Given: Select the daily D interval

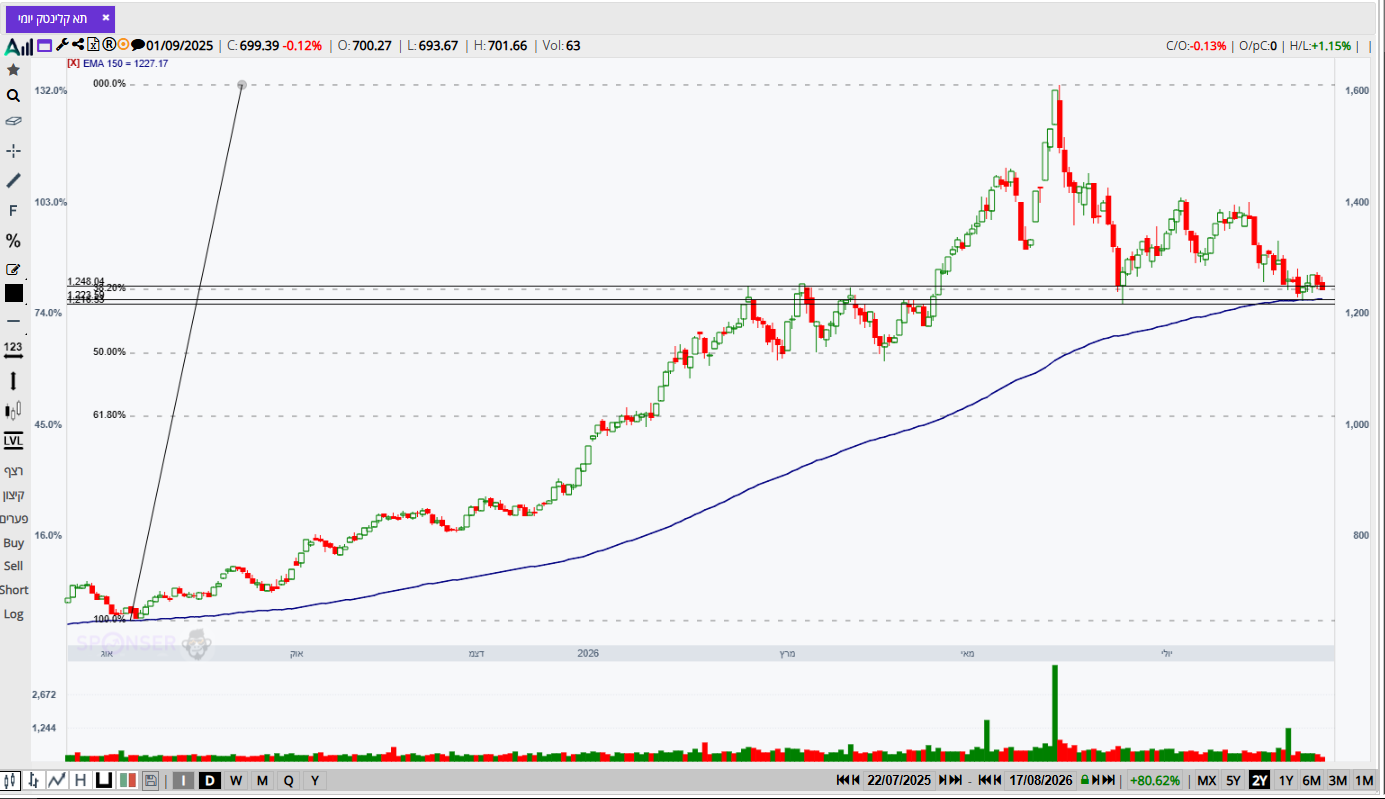Looking at the screenshot, I should pos(210,780).
